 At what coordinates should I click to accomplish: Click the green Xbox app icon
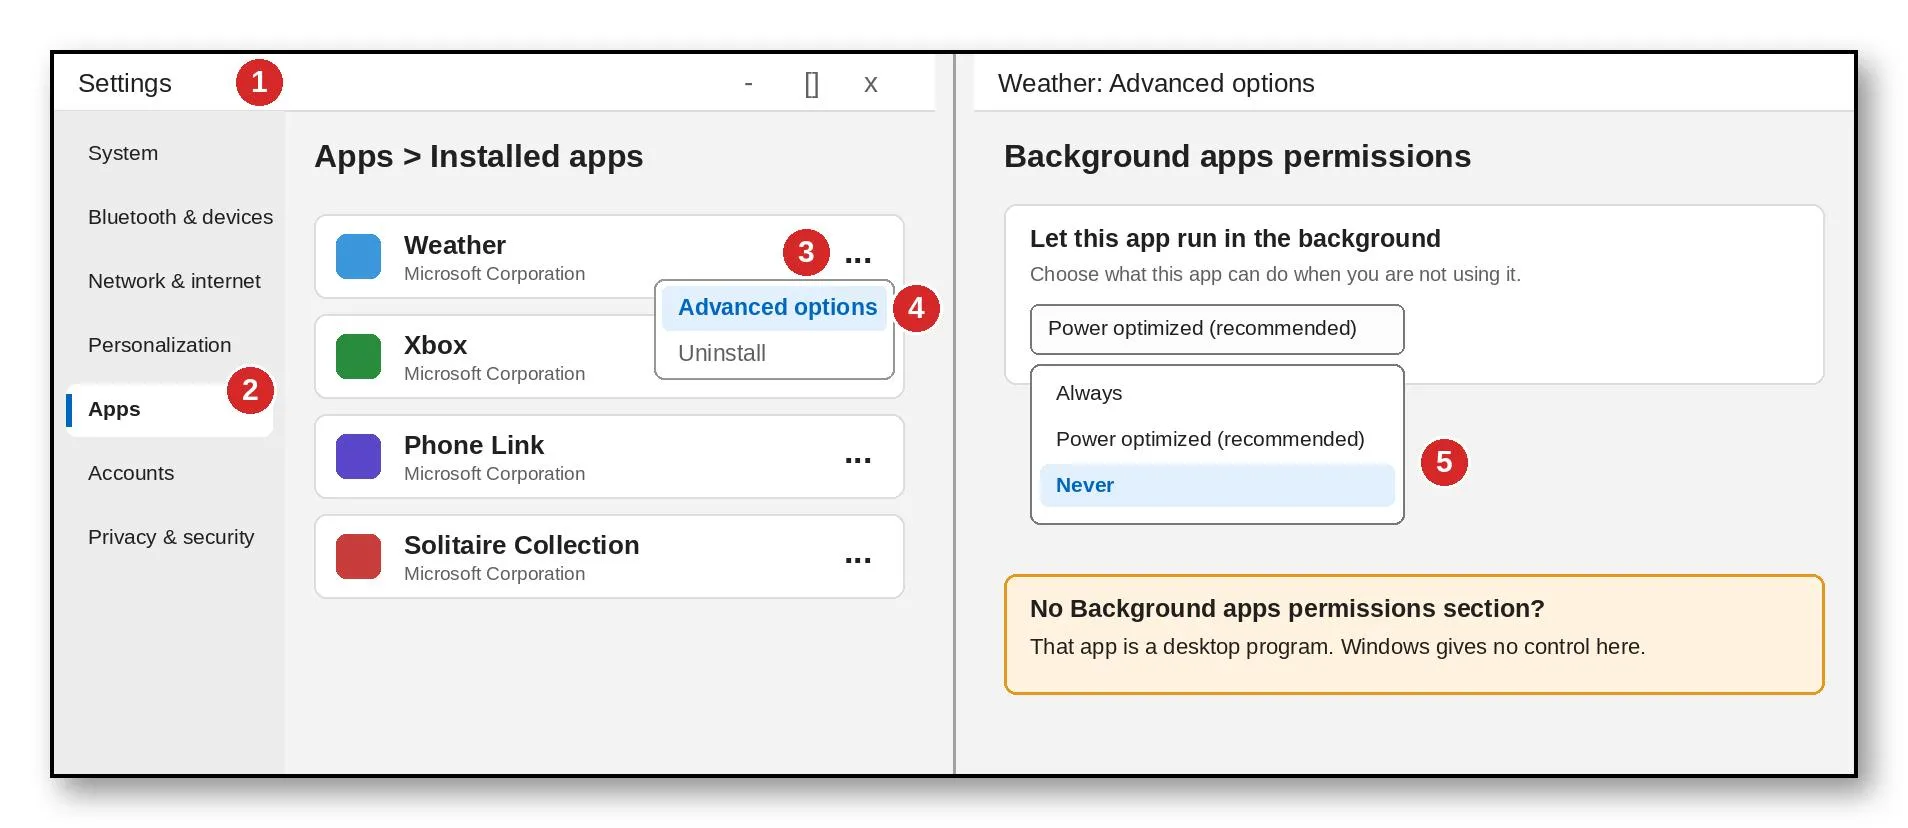358,356
